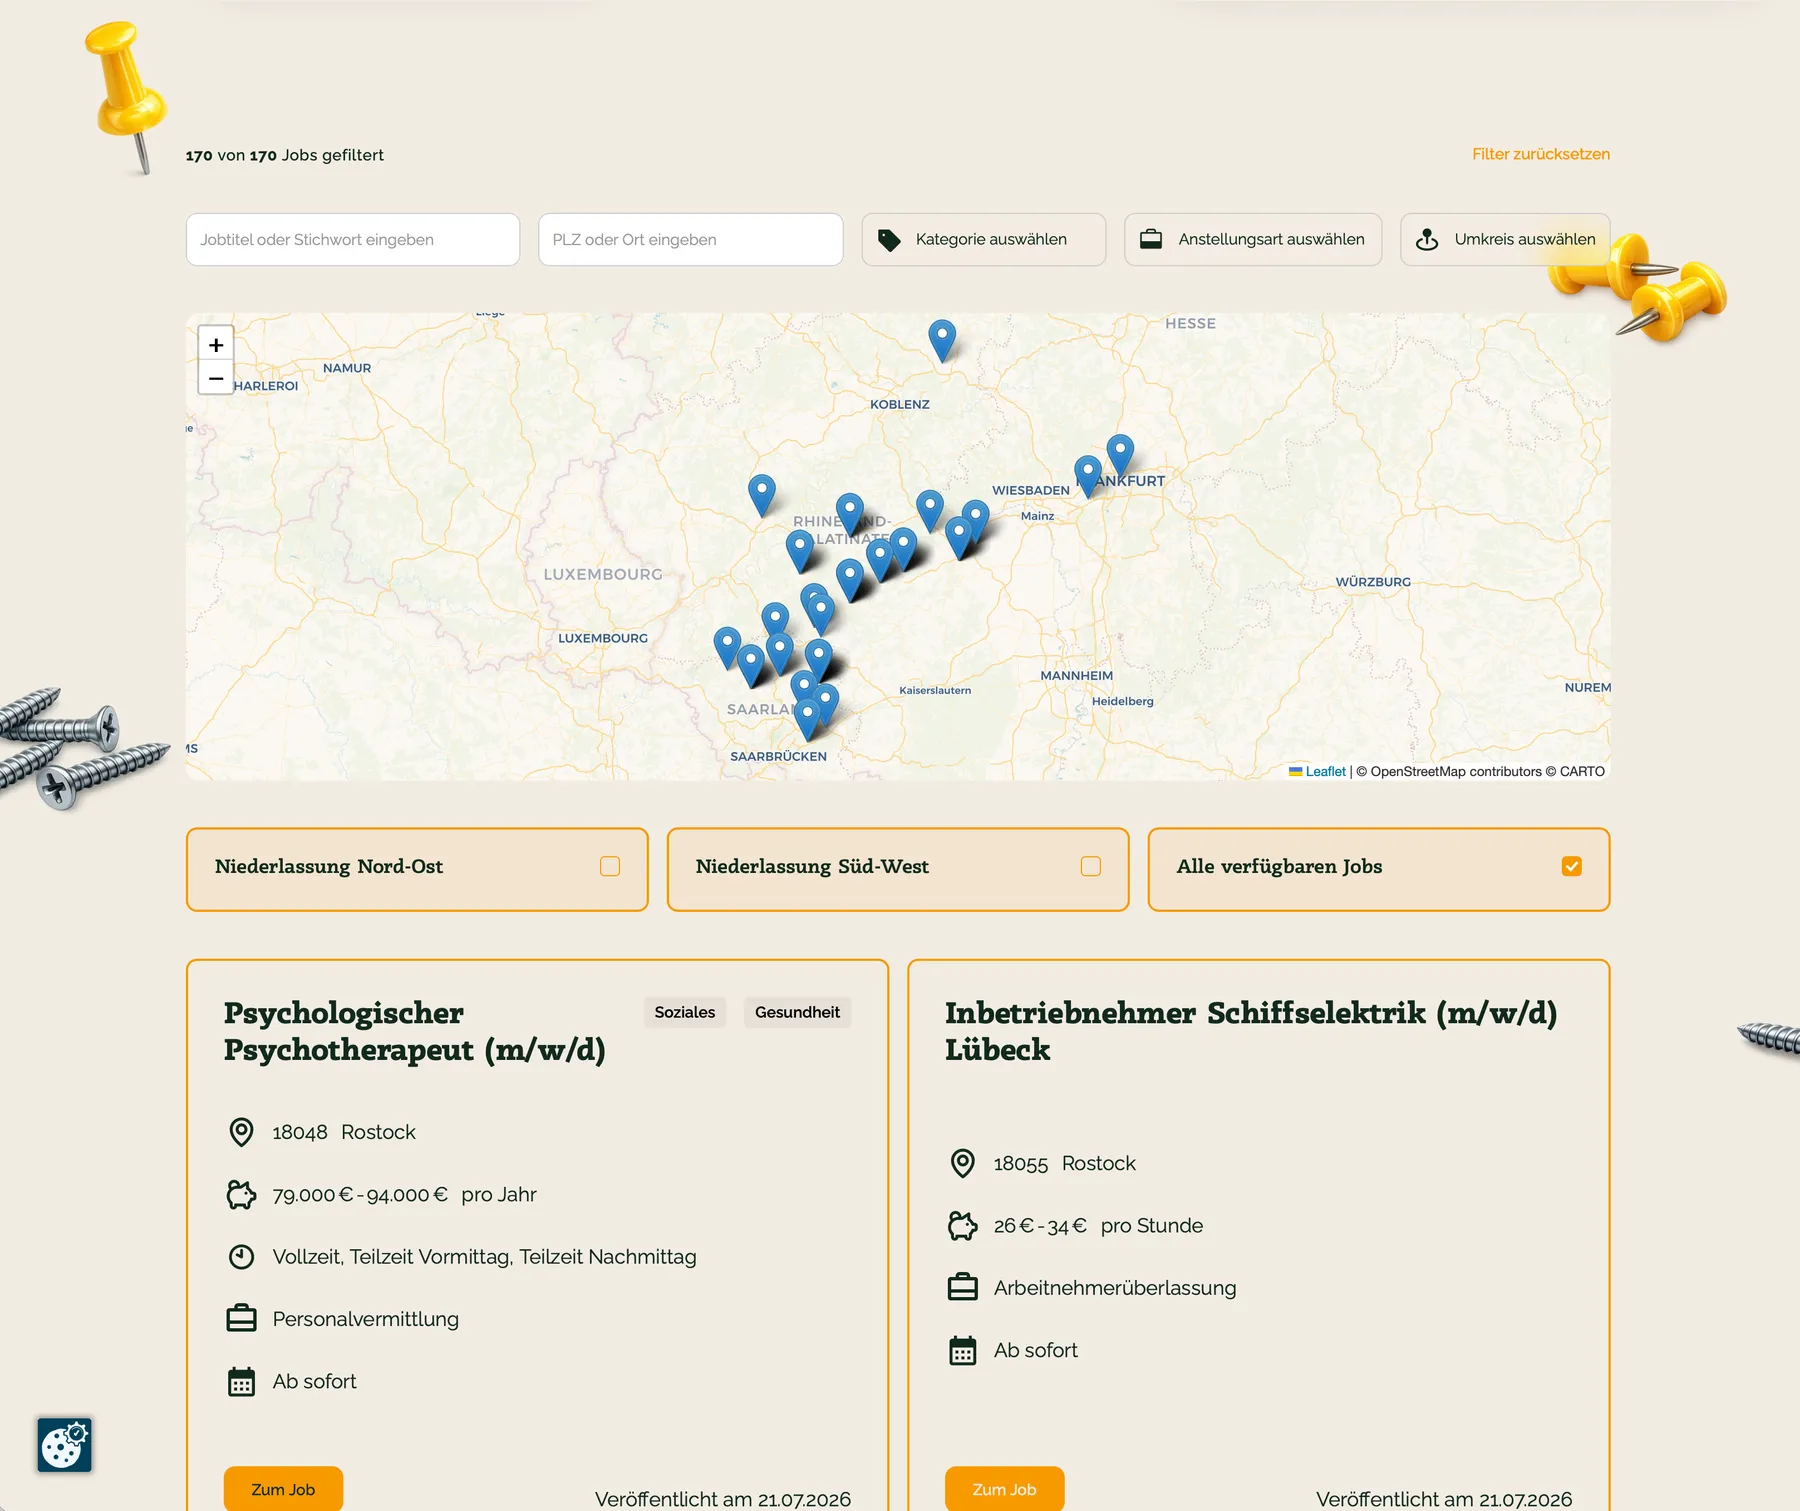The width and height of the screenshot is (1800, 1511).
Task: Open the Umkreis auswählen dropdown
Action: point(1505,240)
